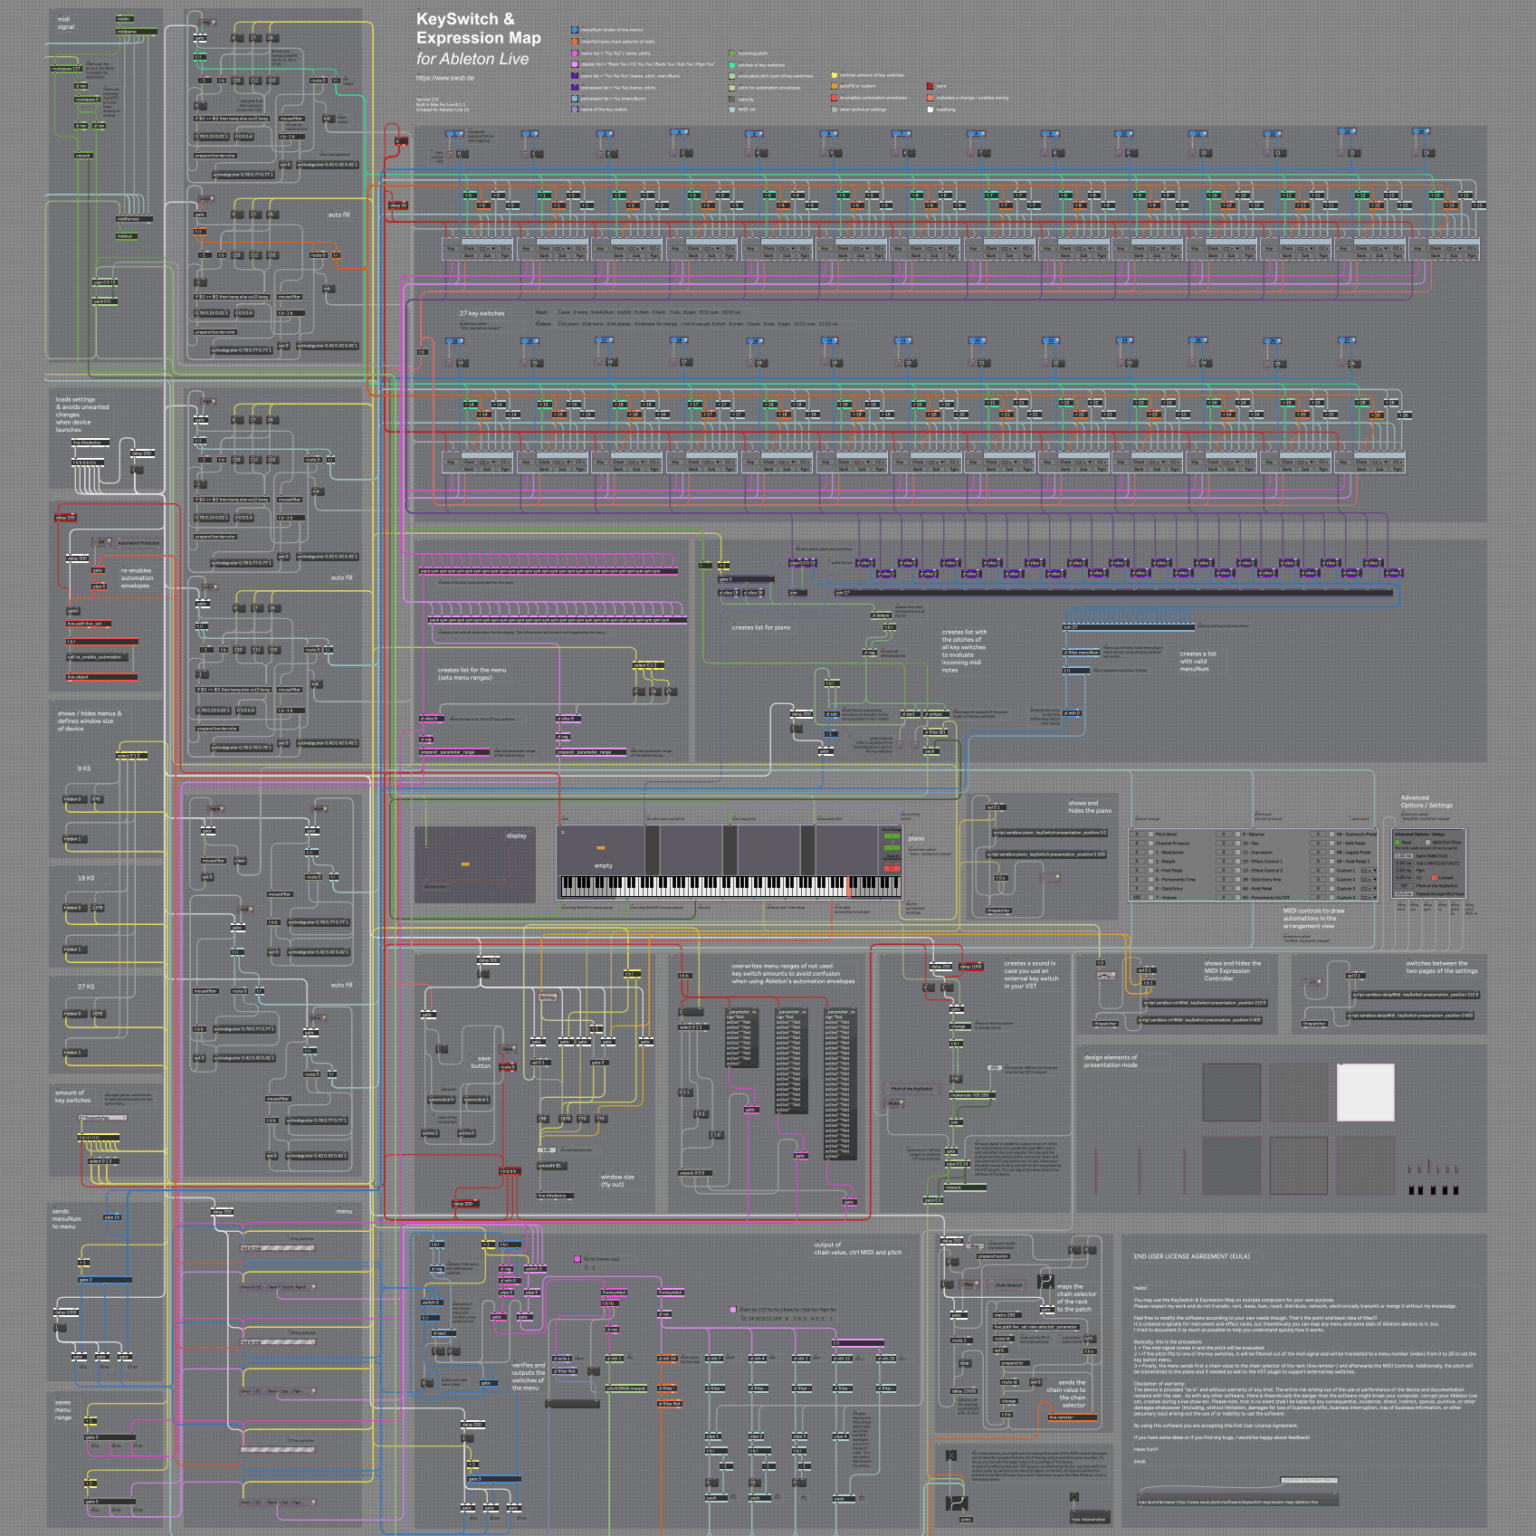The width and height of the screenshot is (1536, 1536).
Task: Open the first striped key switch menu
Action: (277, 1248)
